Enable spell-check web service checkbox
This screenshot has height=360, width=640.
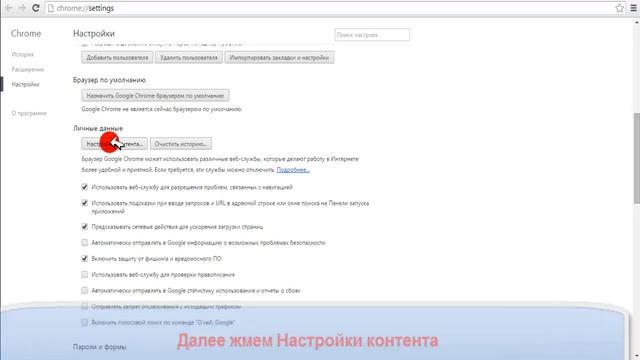[x=84, y=274]
